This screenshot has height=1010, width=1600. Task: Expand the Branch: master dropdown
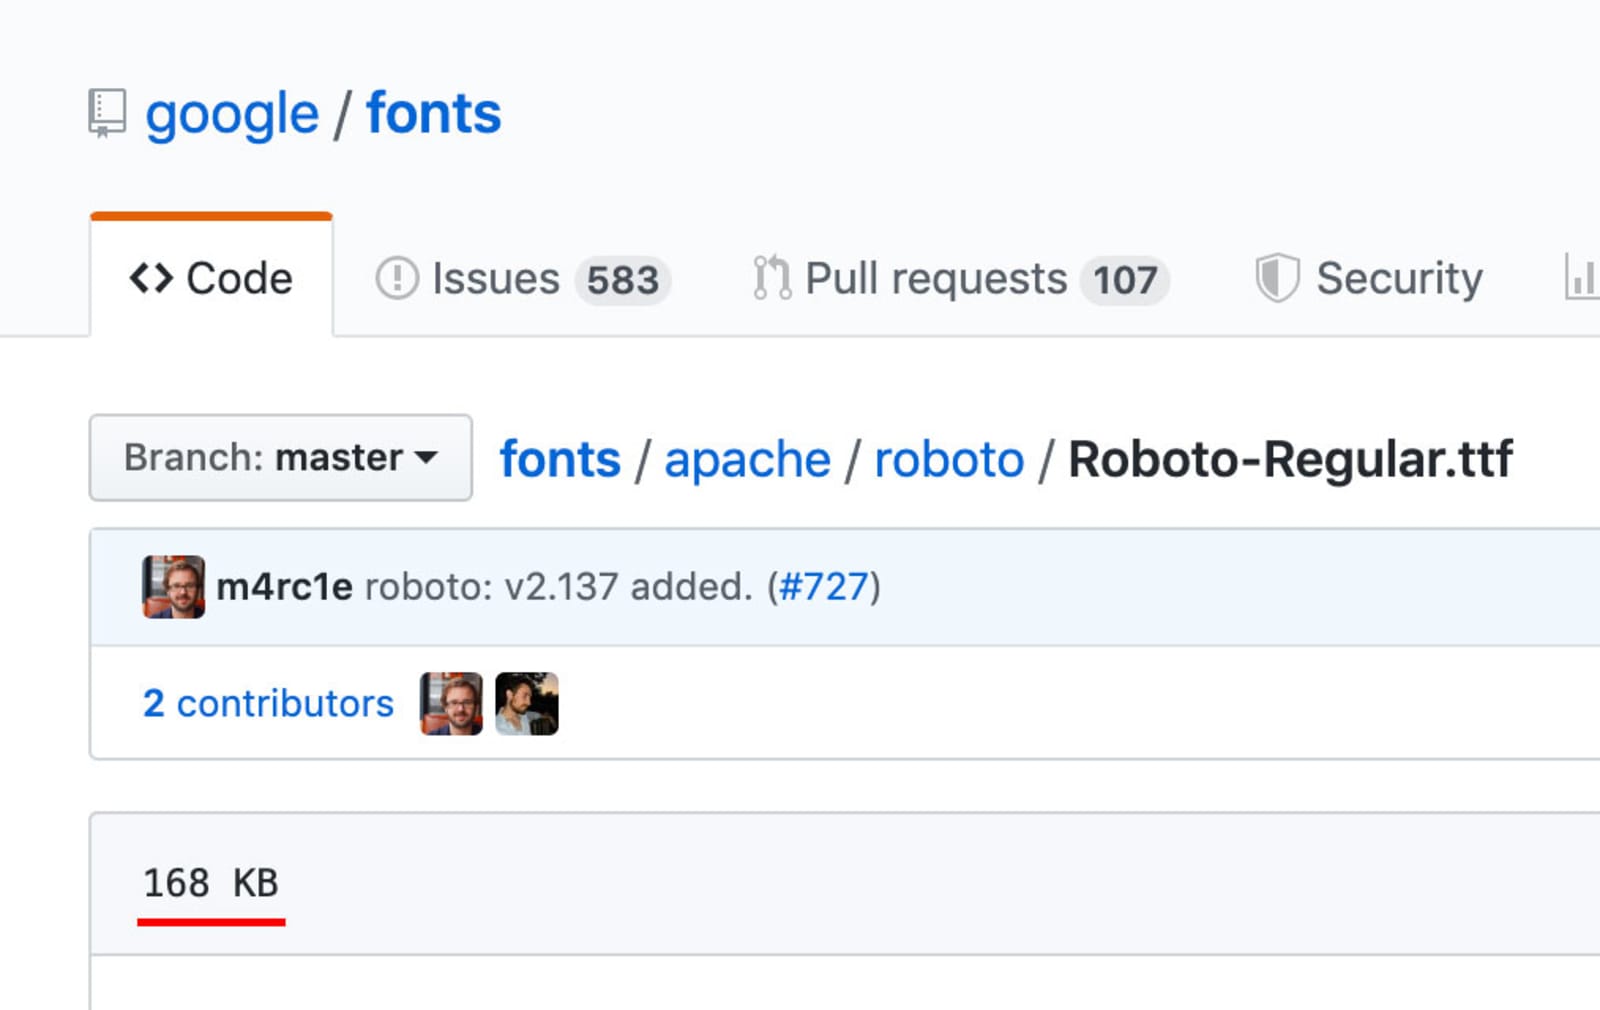(280, 458)
